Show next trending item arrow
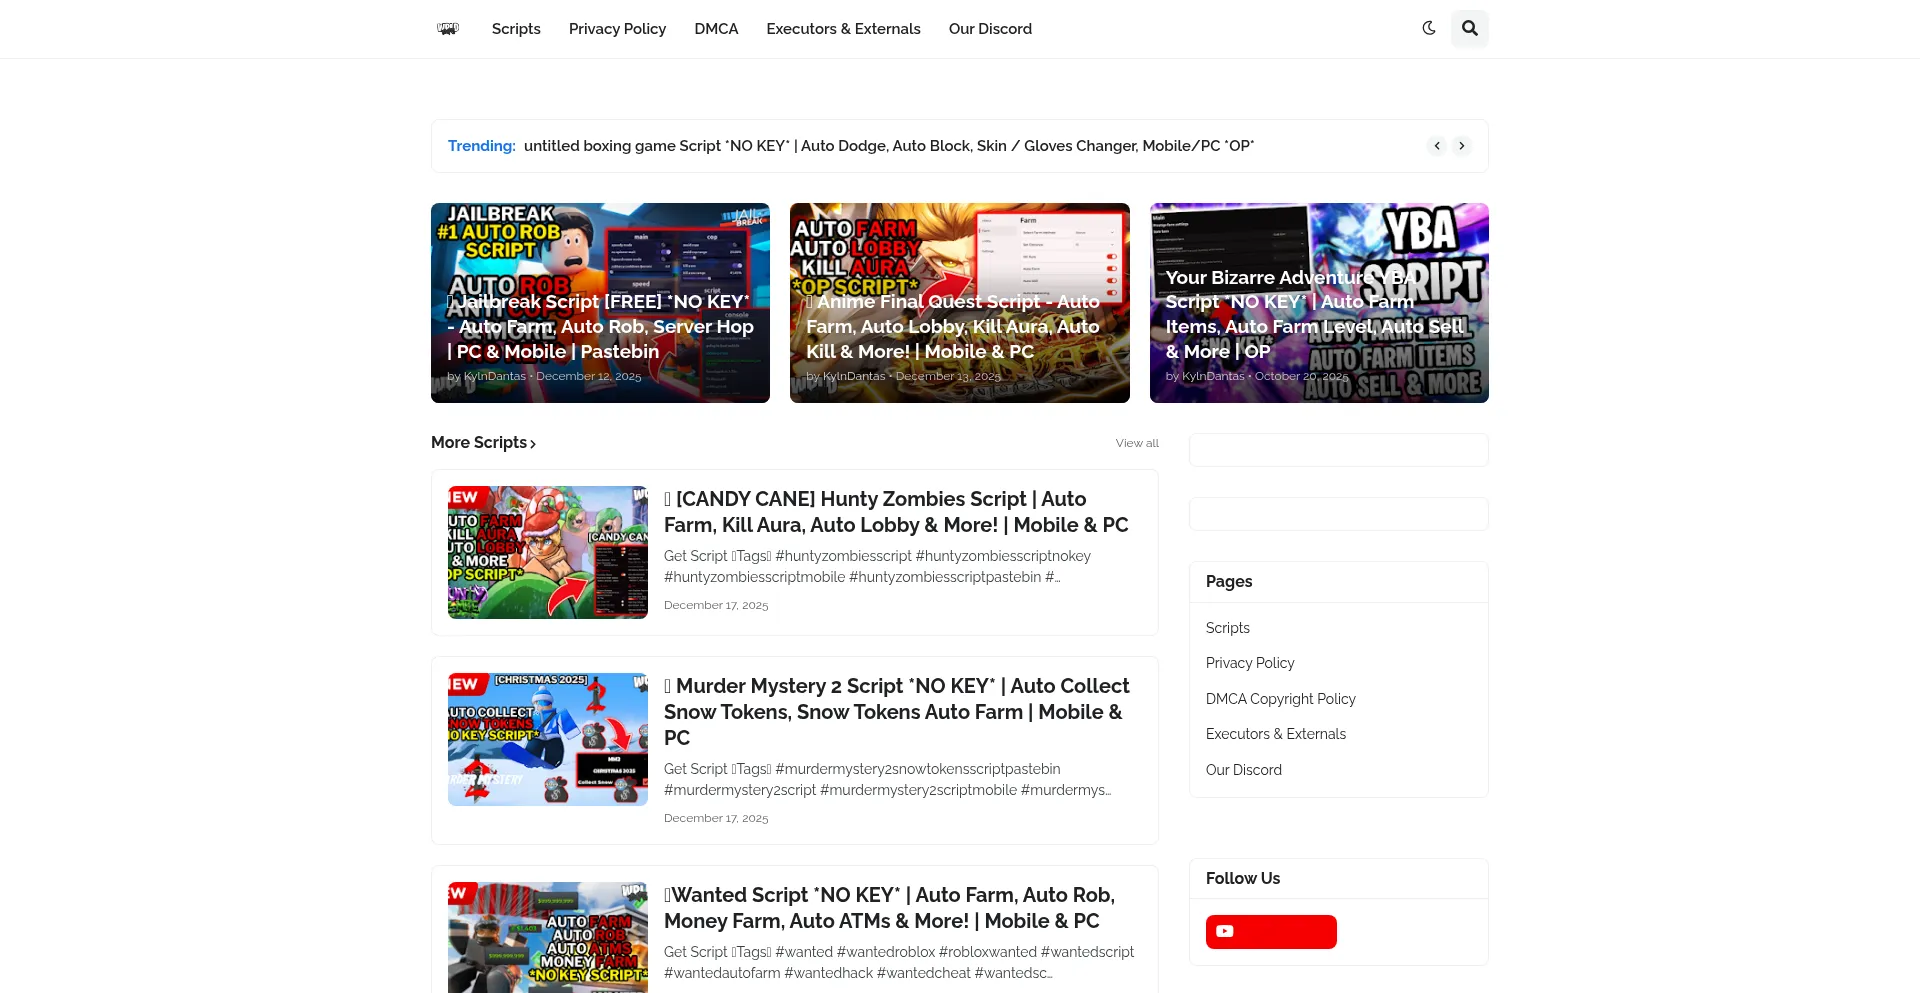Screen dimensions: 1920x993 coord(1462,146)
